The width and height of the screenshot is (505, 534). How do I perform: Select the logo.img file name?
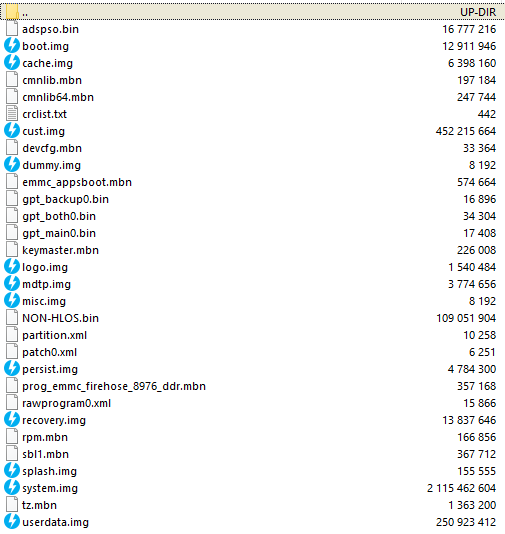(x=45, y=267)
